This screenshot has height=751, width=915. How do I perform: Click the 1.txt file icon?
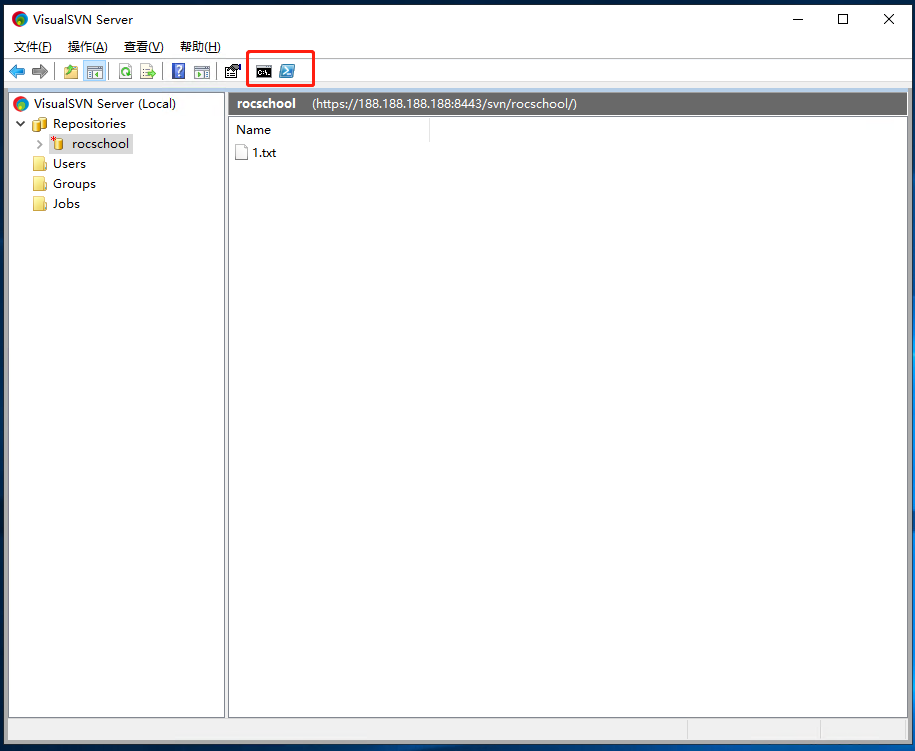pos(242,152)
